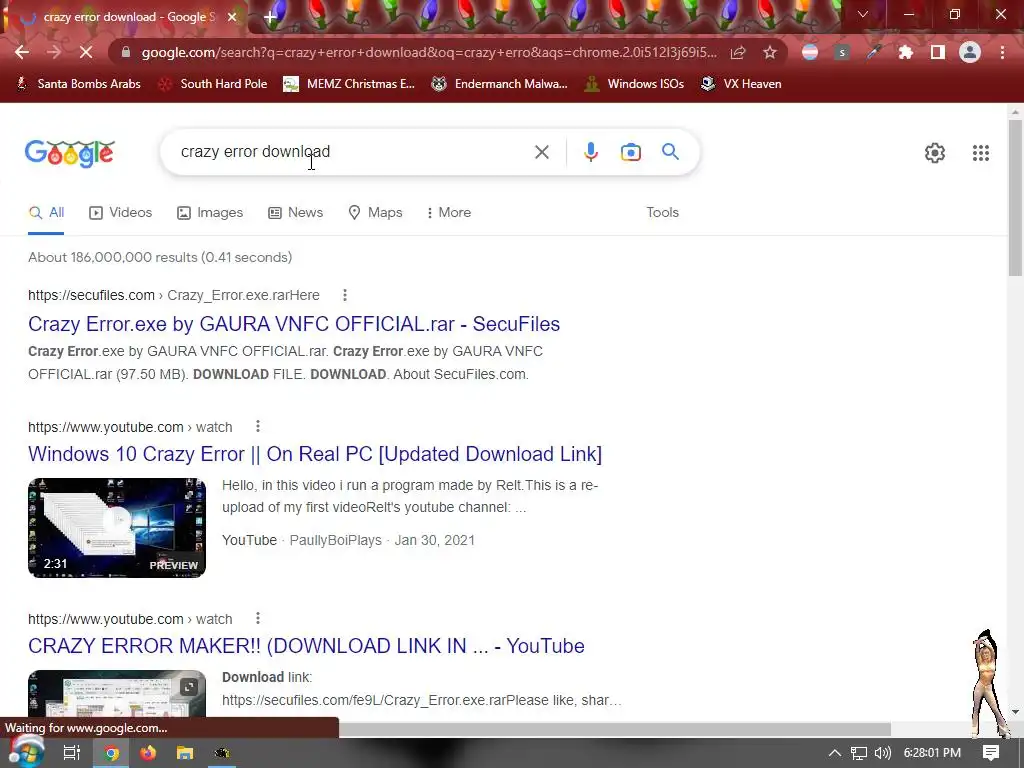This screenshot has width=1024, height=768.
Task: Share this page icon in address bar
Action: (739, 52)
